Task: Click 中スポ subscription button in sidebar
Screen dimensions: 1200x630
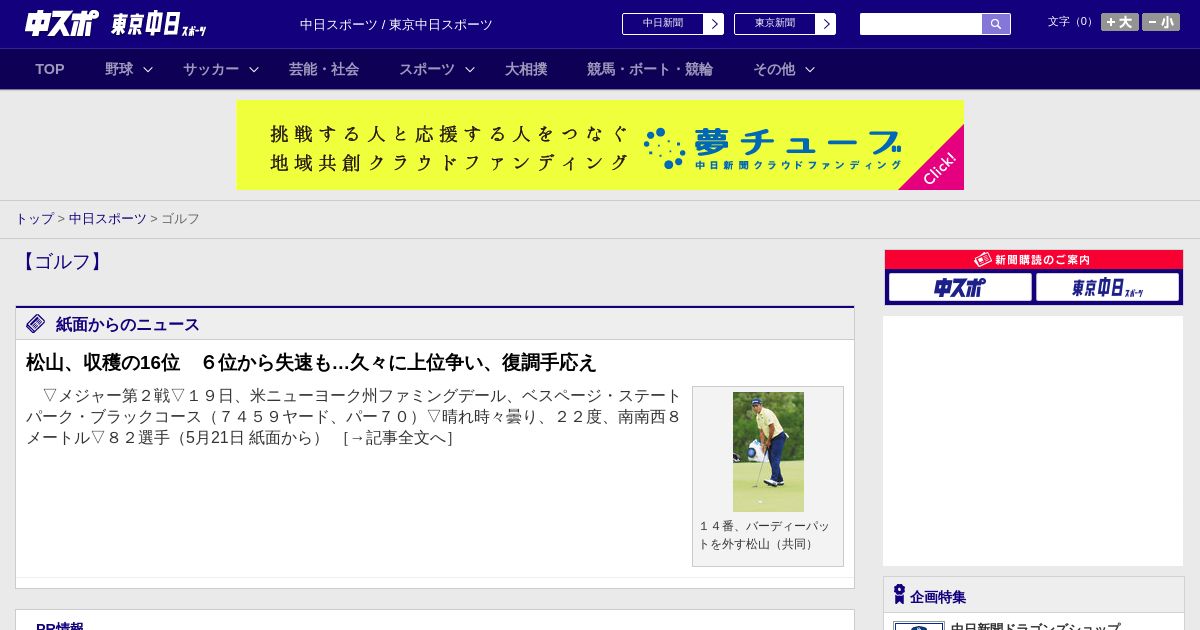Action: [x=960, y=287]
